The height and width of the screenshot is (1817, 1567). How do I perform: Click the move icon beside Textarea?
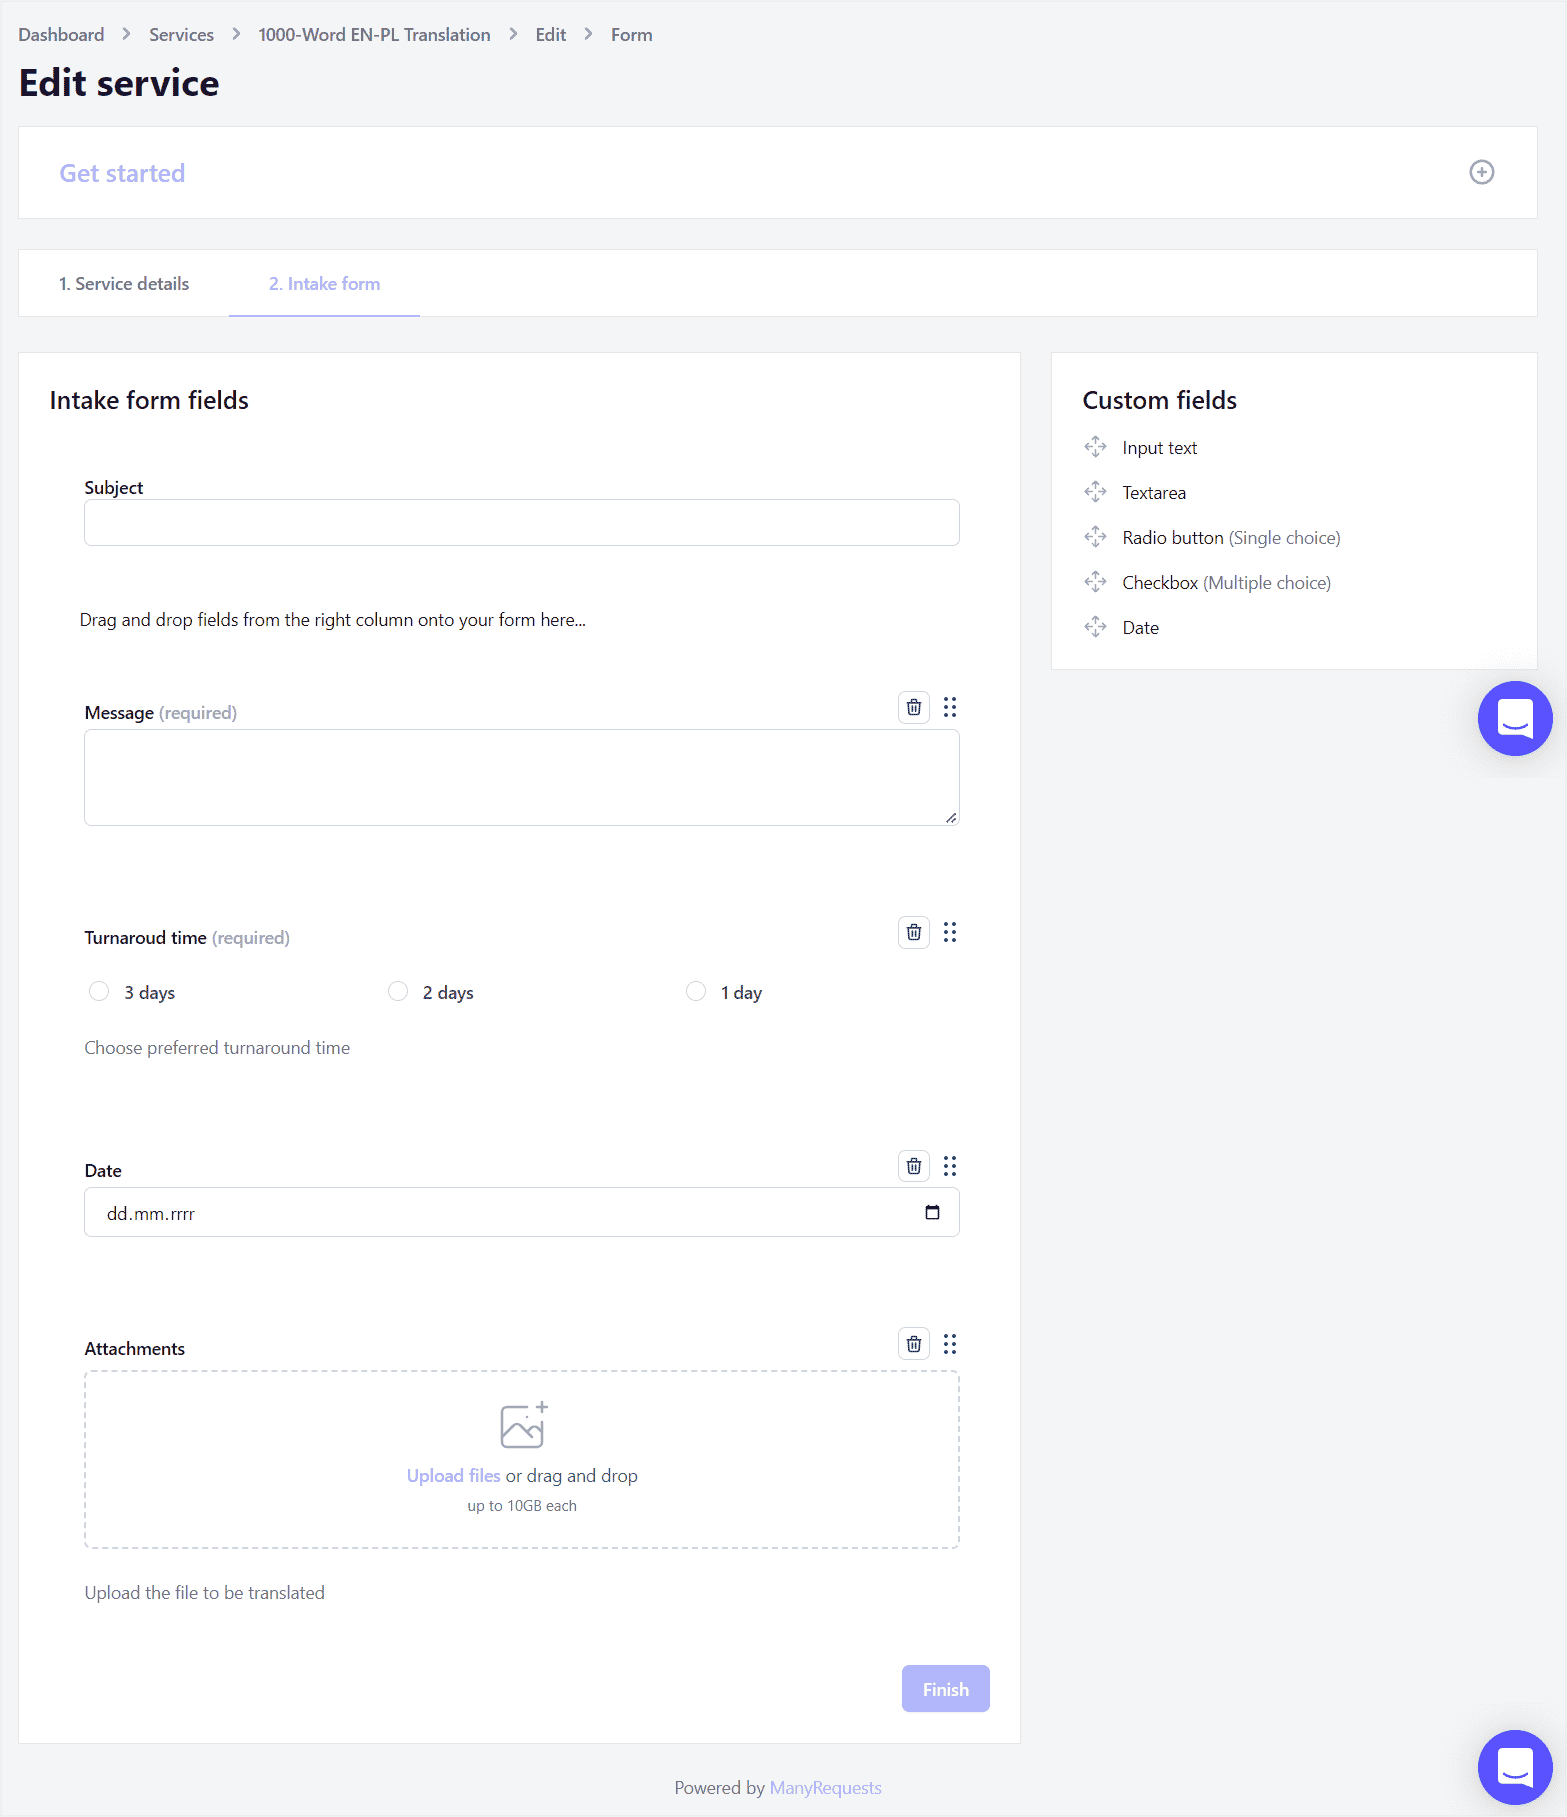(1095, 492)
